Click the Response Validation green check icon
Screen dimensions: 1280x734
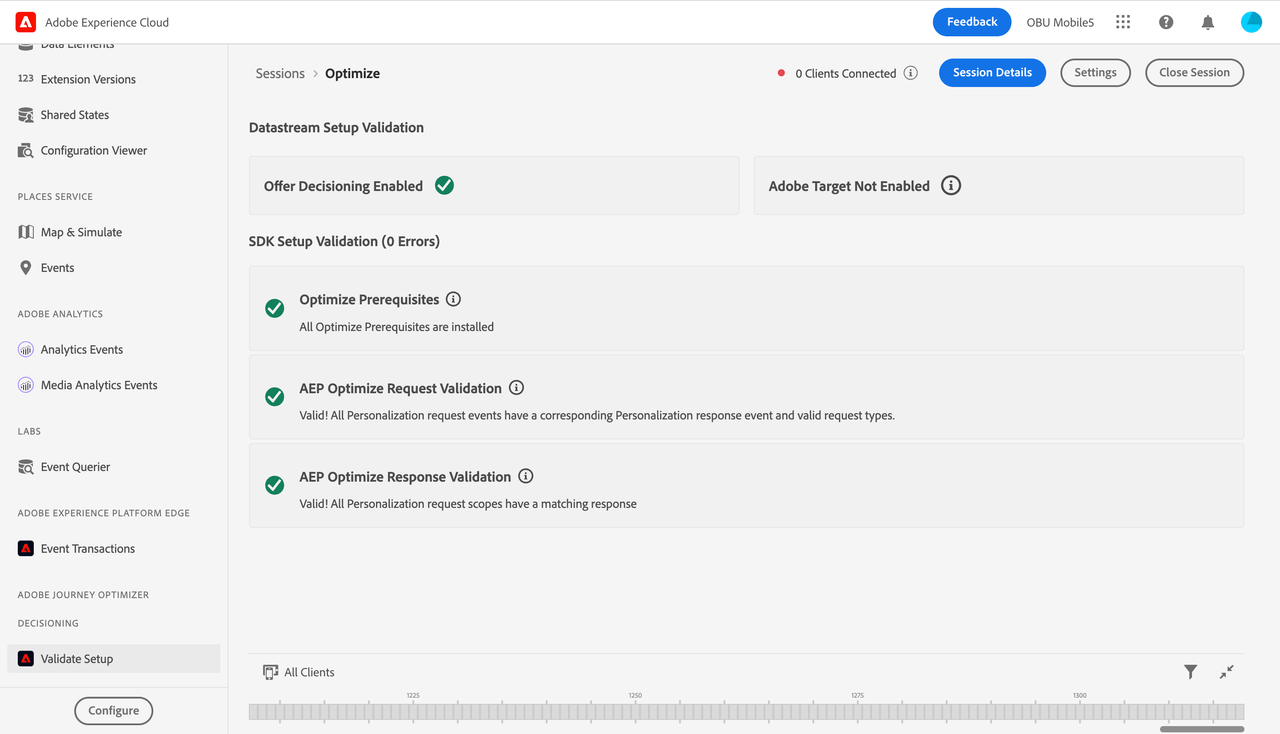(274, 485)
